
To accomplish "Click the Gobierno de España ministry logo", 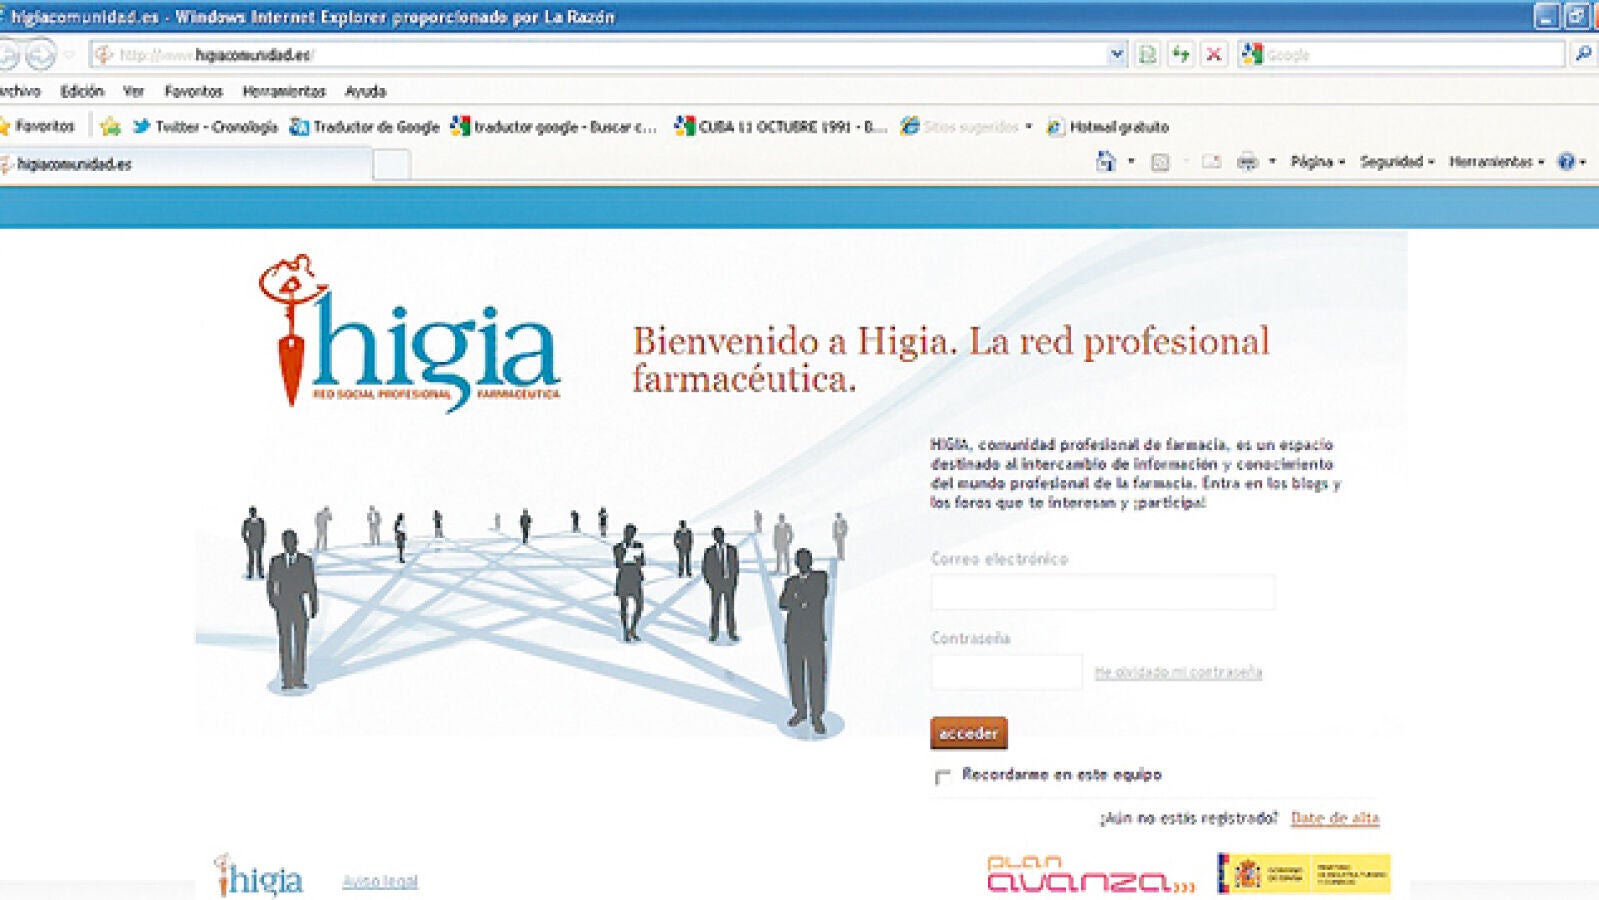I will click(1303, 874).
